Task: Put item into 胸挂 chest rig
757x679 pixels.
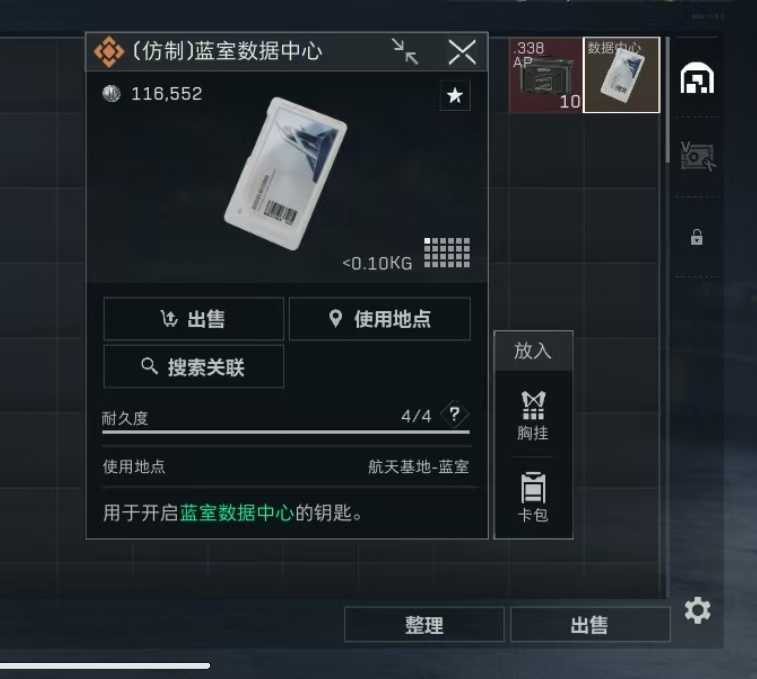Action: tap(533, 415)
